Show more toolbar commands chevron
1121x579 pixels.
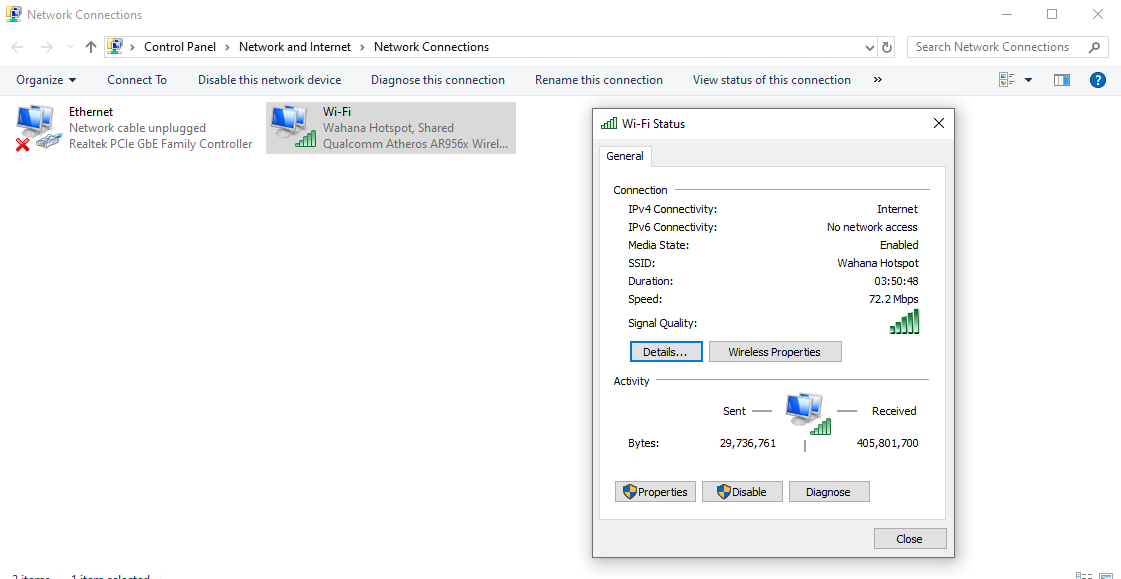point(878,80)
